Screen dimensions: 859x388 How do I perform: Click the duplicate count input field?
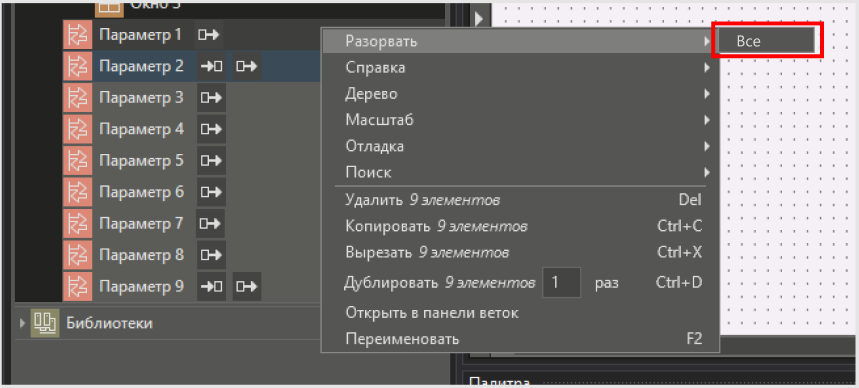coord(561,283)
